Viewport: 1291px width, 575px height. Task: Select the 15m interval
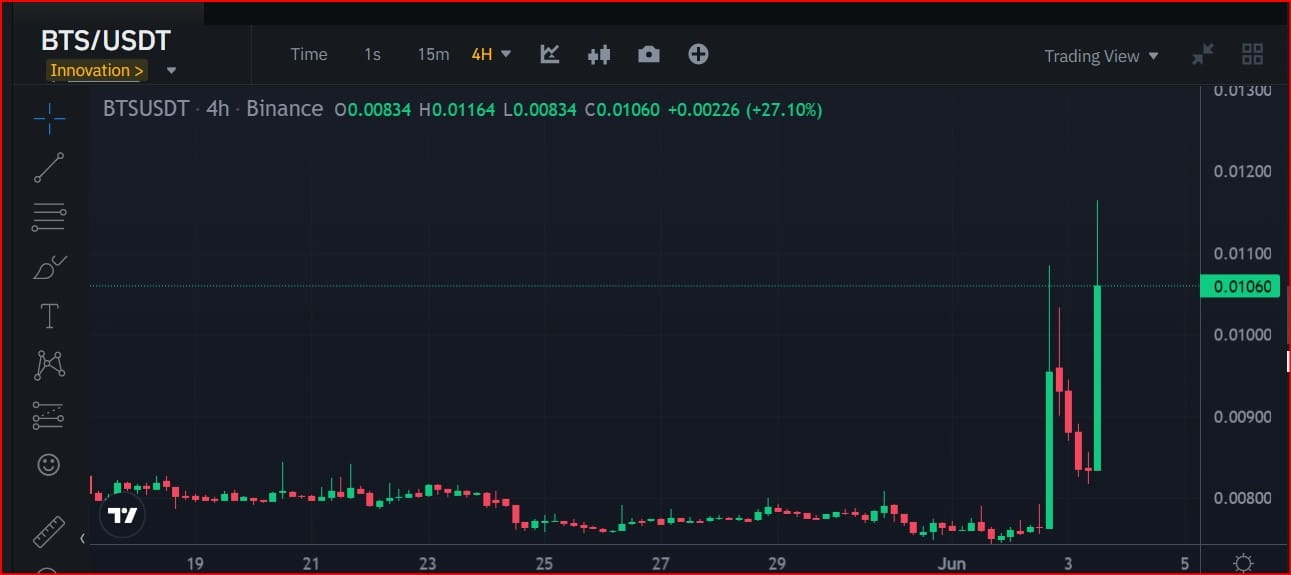click(x=433, y=54)
